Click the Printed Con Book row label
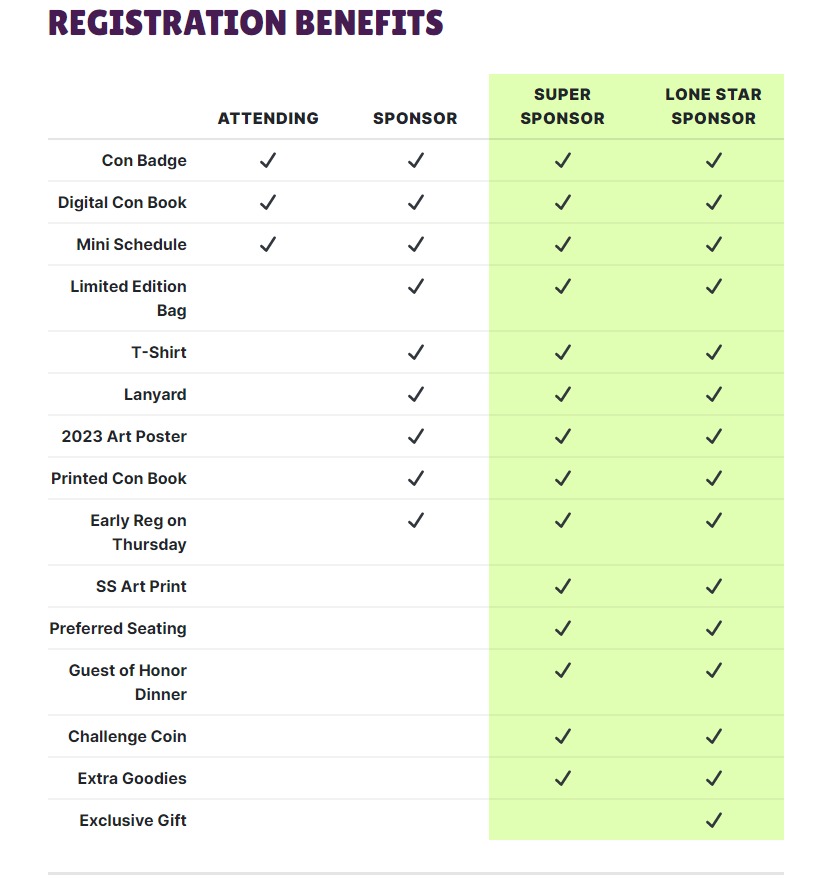 pyautogui.click(x=119, y=478)
